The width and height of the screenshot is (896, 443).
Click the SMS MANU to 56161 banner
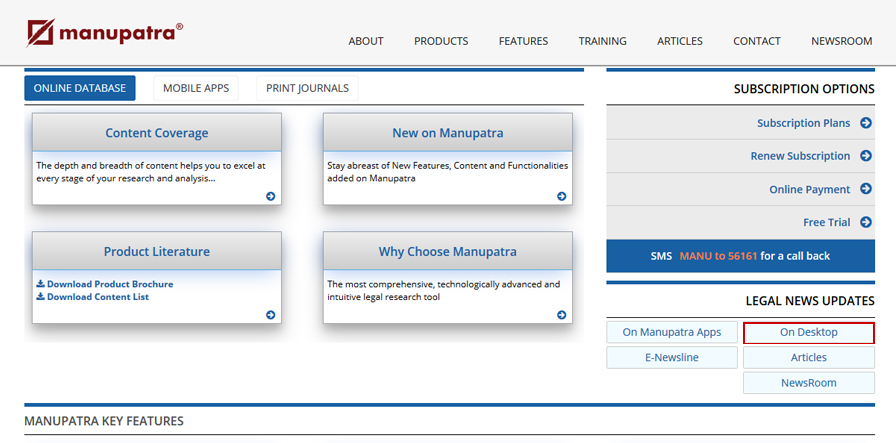click(741, 256)
